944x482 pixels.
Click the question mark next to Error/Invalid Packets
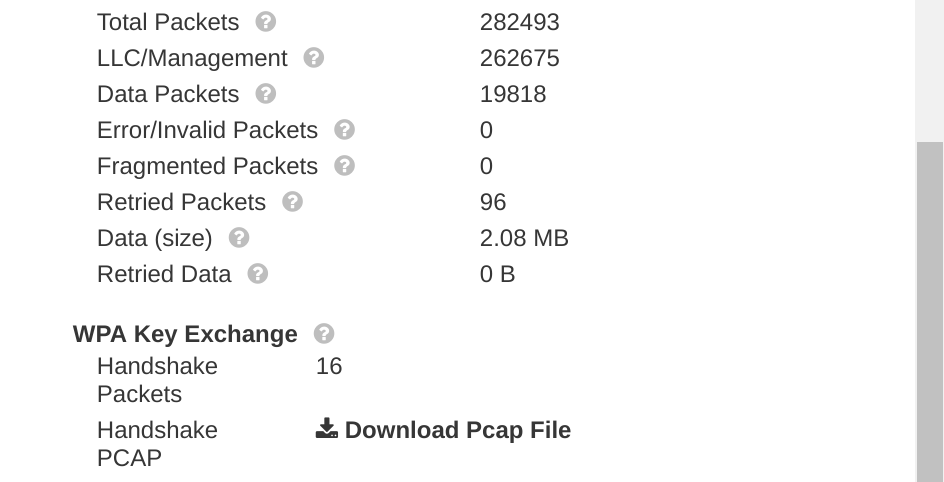(344, 130)
